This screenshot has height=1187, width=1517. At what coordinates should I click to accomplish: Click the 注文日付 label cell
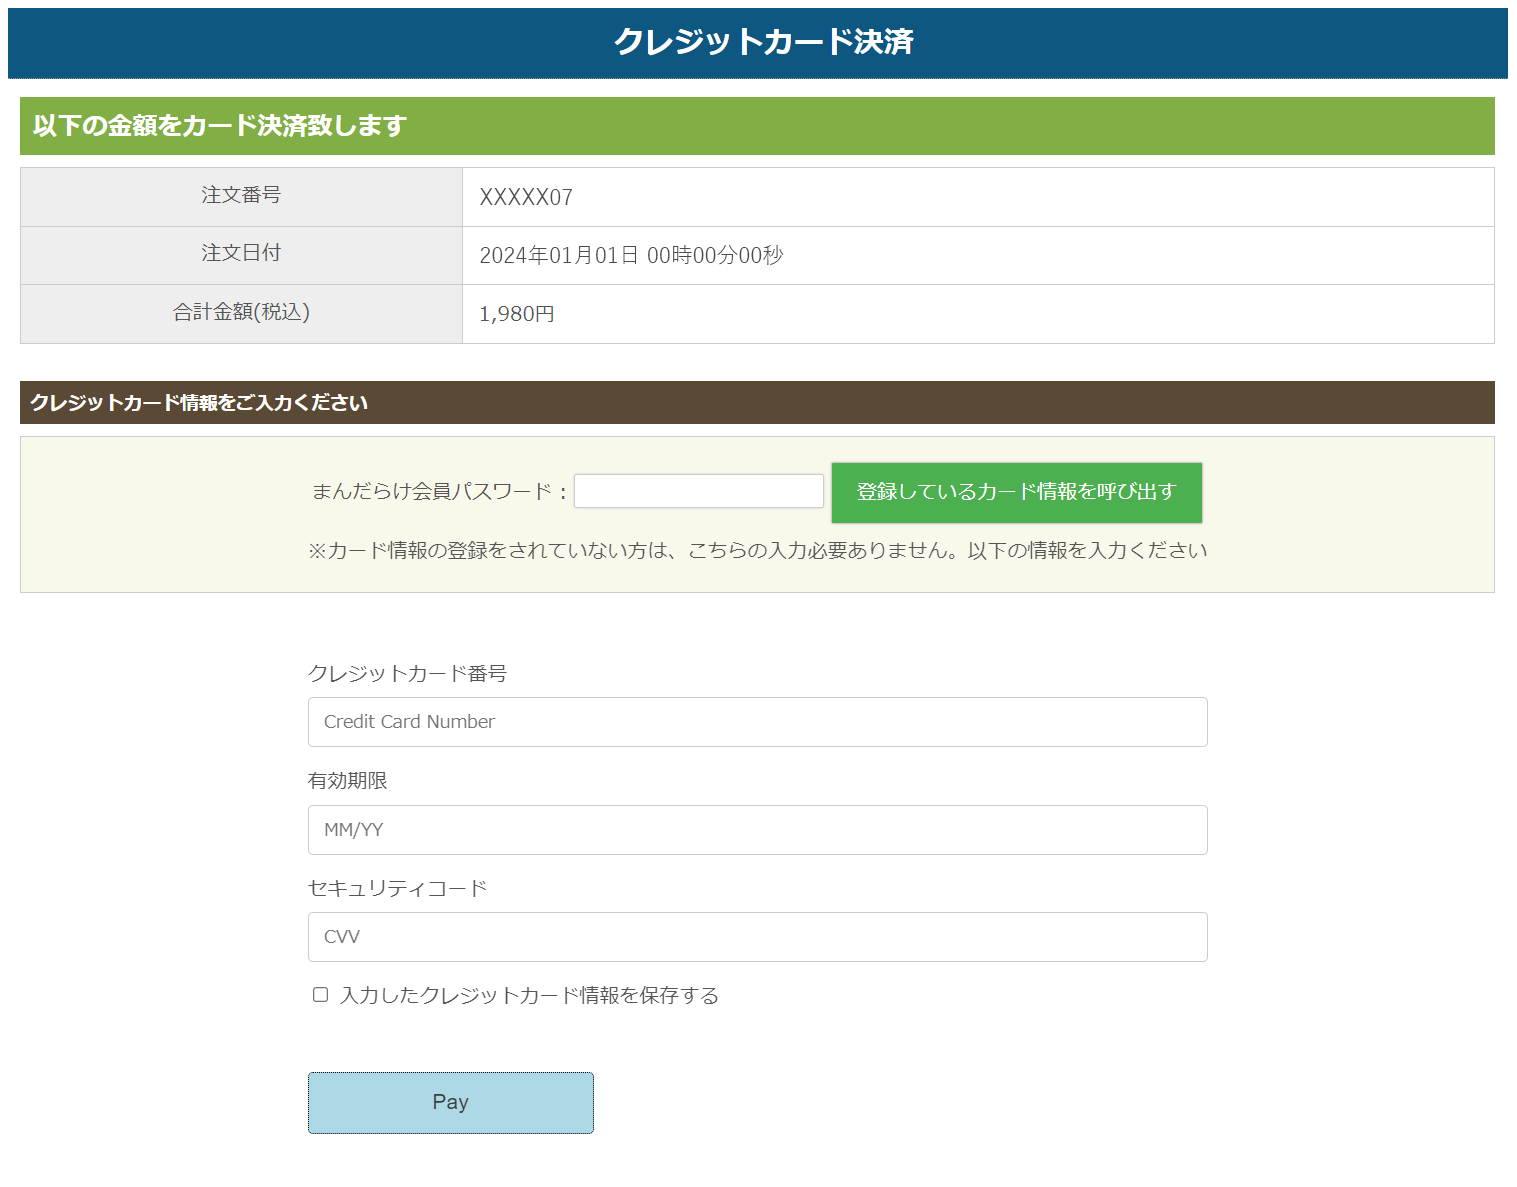click(x=241, y=254)
